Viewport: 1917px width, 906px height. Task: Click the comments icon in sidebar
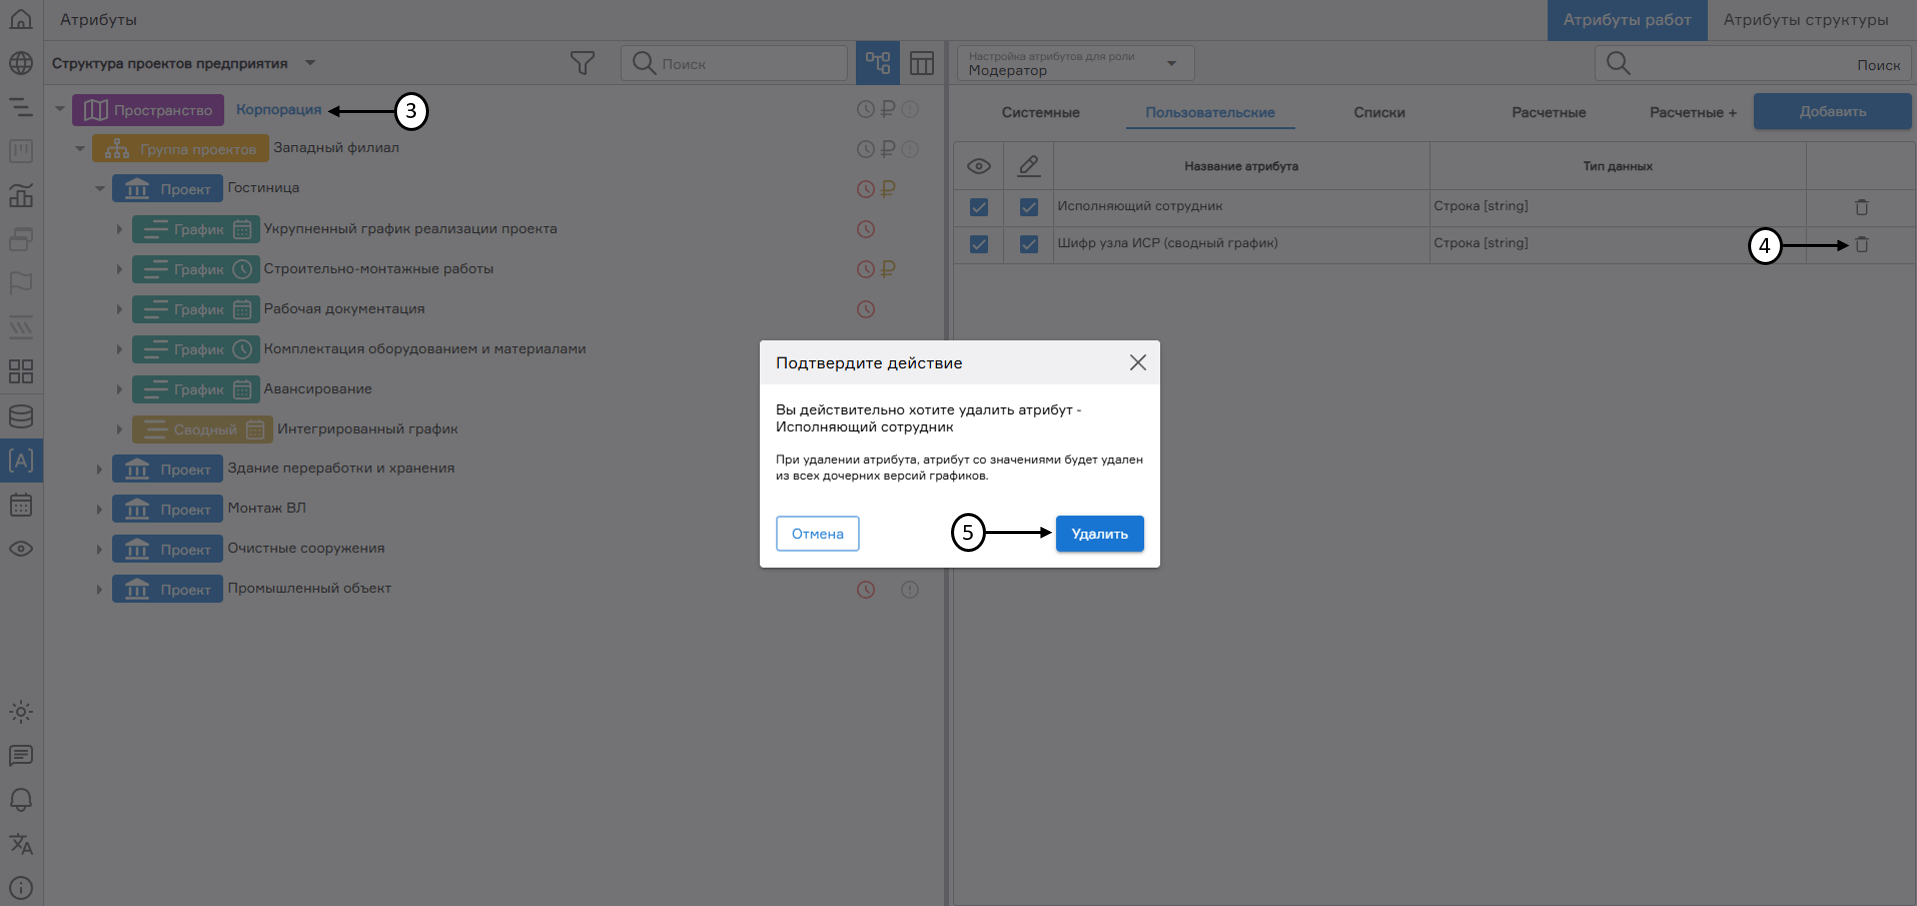click(x=21, y=756)
